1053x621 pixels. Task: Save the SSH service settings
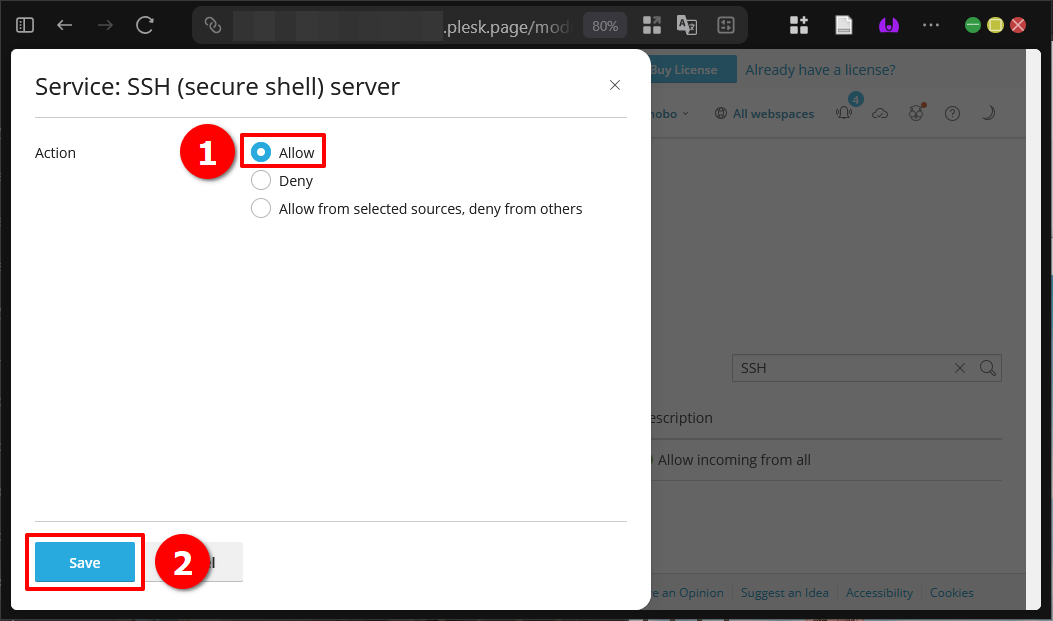tap(84, 562)
